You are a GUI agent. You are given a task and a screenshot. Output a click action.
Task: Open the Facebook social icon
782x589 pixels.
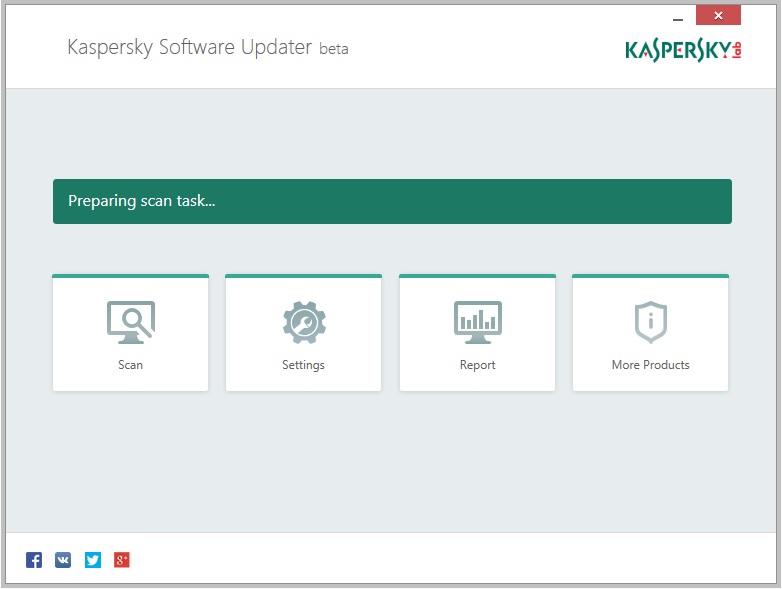click(x=34, y=560)
